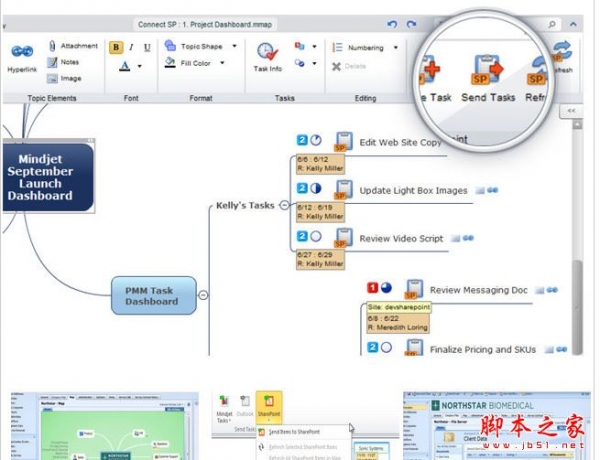600x460 pixels.
Task: Click the vertical scrollbar thumb
Action: point(578,306)
